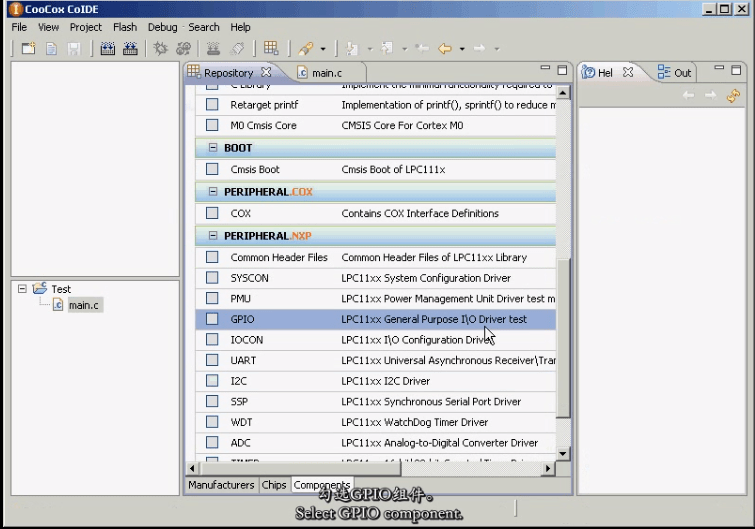Click the last edit location arrow icon
This screenshot has height=529, width=755.
(x=422, y=48)
